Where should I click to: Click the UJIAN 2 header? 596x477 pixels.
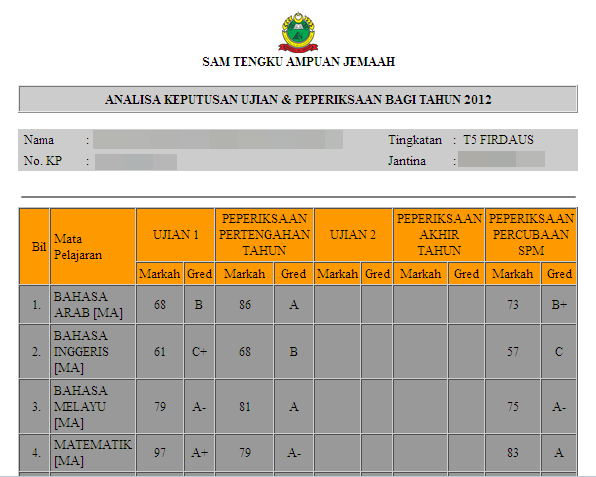point(353,235)
